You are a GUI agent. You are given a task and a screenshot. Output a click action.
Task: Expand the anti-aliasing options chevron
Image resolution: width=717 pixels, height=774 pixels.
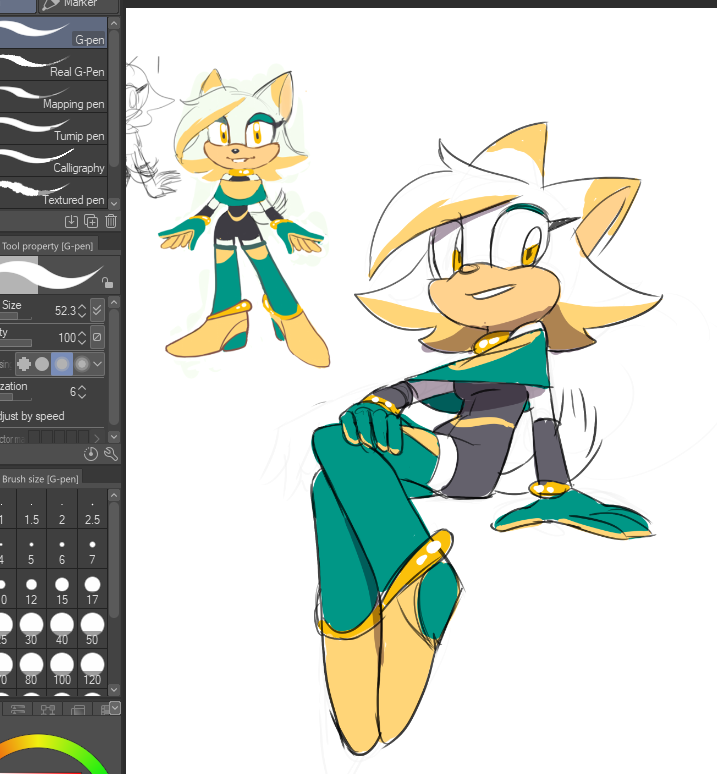[x=98, y=364]
